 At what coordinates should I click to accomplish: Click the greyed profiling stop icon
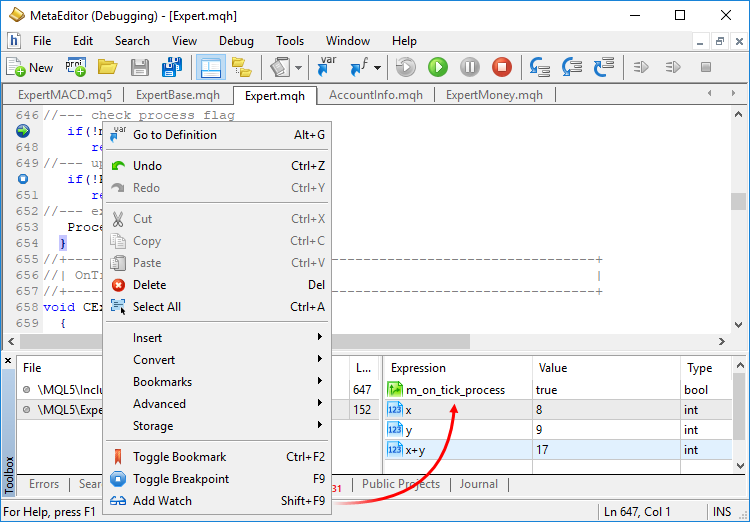[706, 67]
